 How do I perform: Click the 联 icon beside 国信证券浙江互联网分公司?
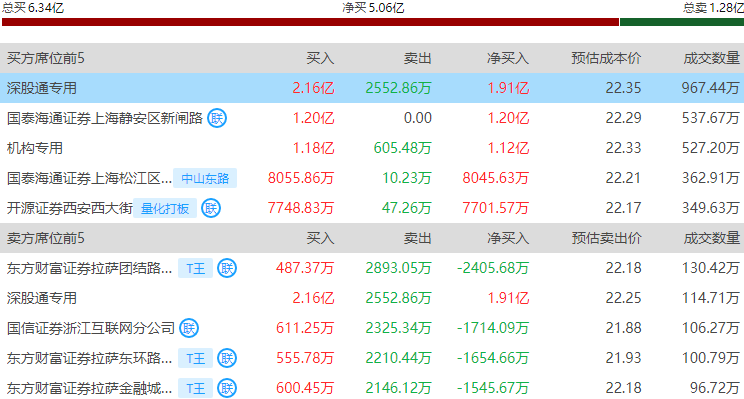189,328
